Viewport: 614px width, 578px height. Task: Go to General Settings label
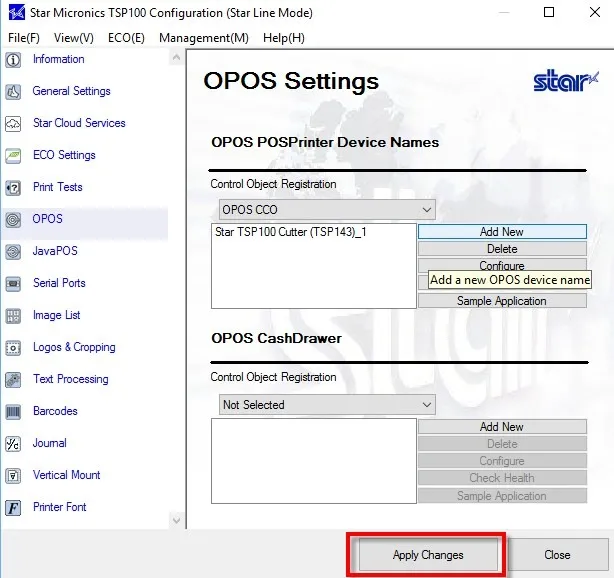tap(71, 91)
